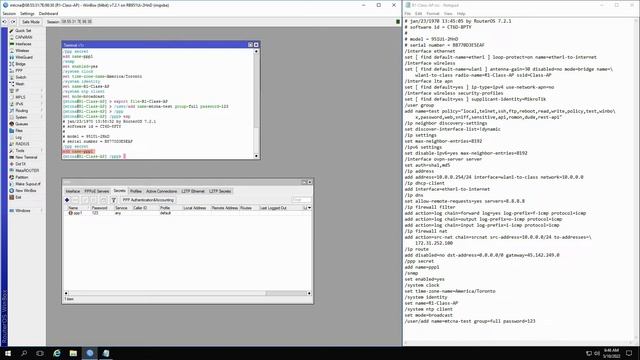Open the filter funnel in PPP window
The height and width of the screenshot is (360, 640).
click(x=113, y=200)
